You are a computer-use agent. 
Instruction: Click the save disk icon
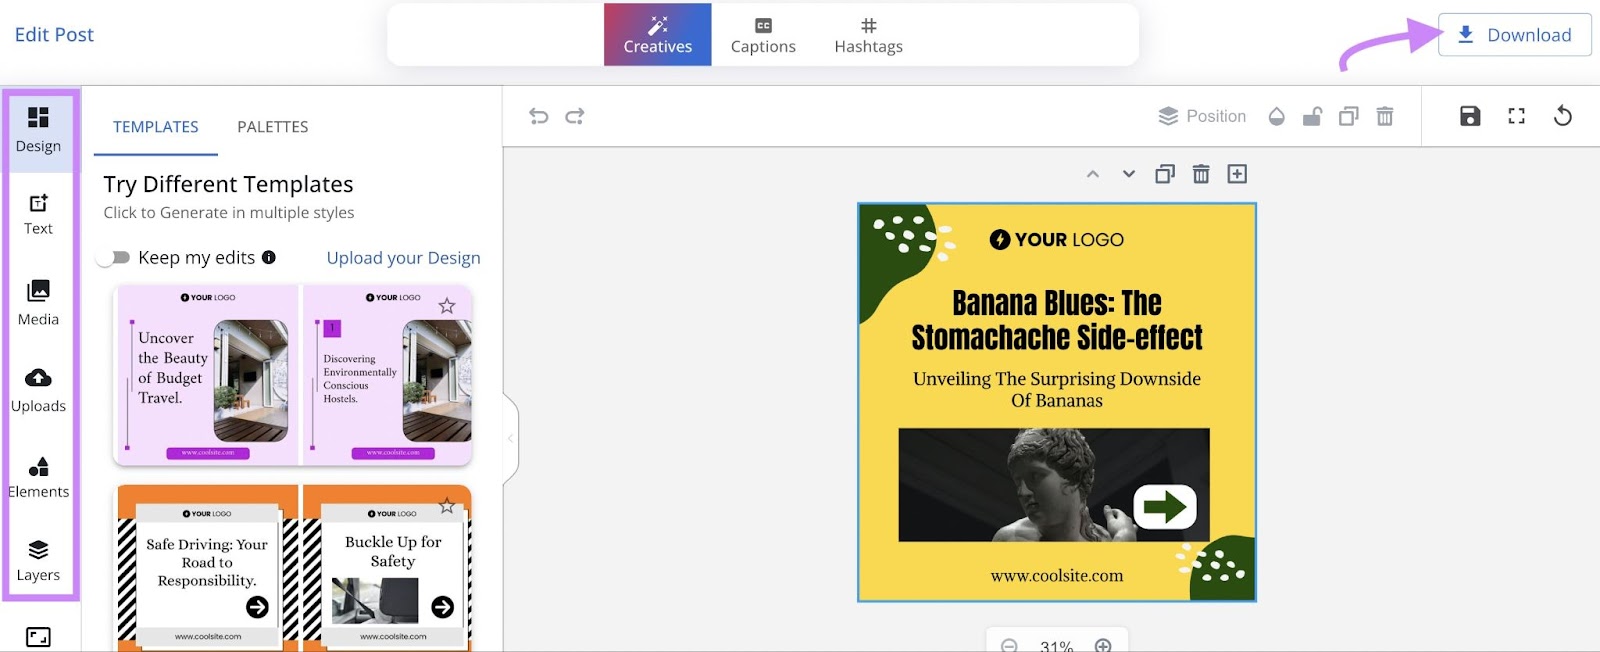pyautogui.click(x=1469, y=116)
